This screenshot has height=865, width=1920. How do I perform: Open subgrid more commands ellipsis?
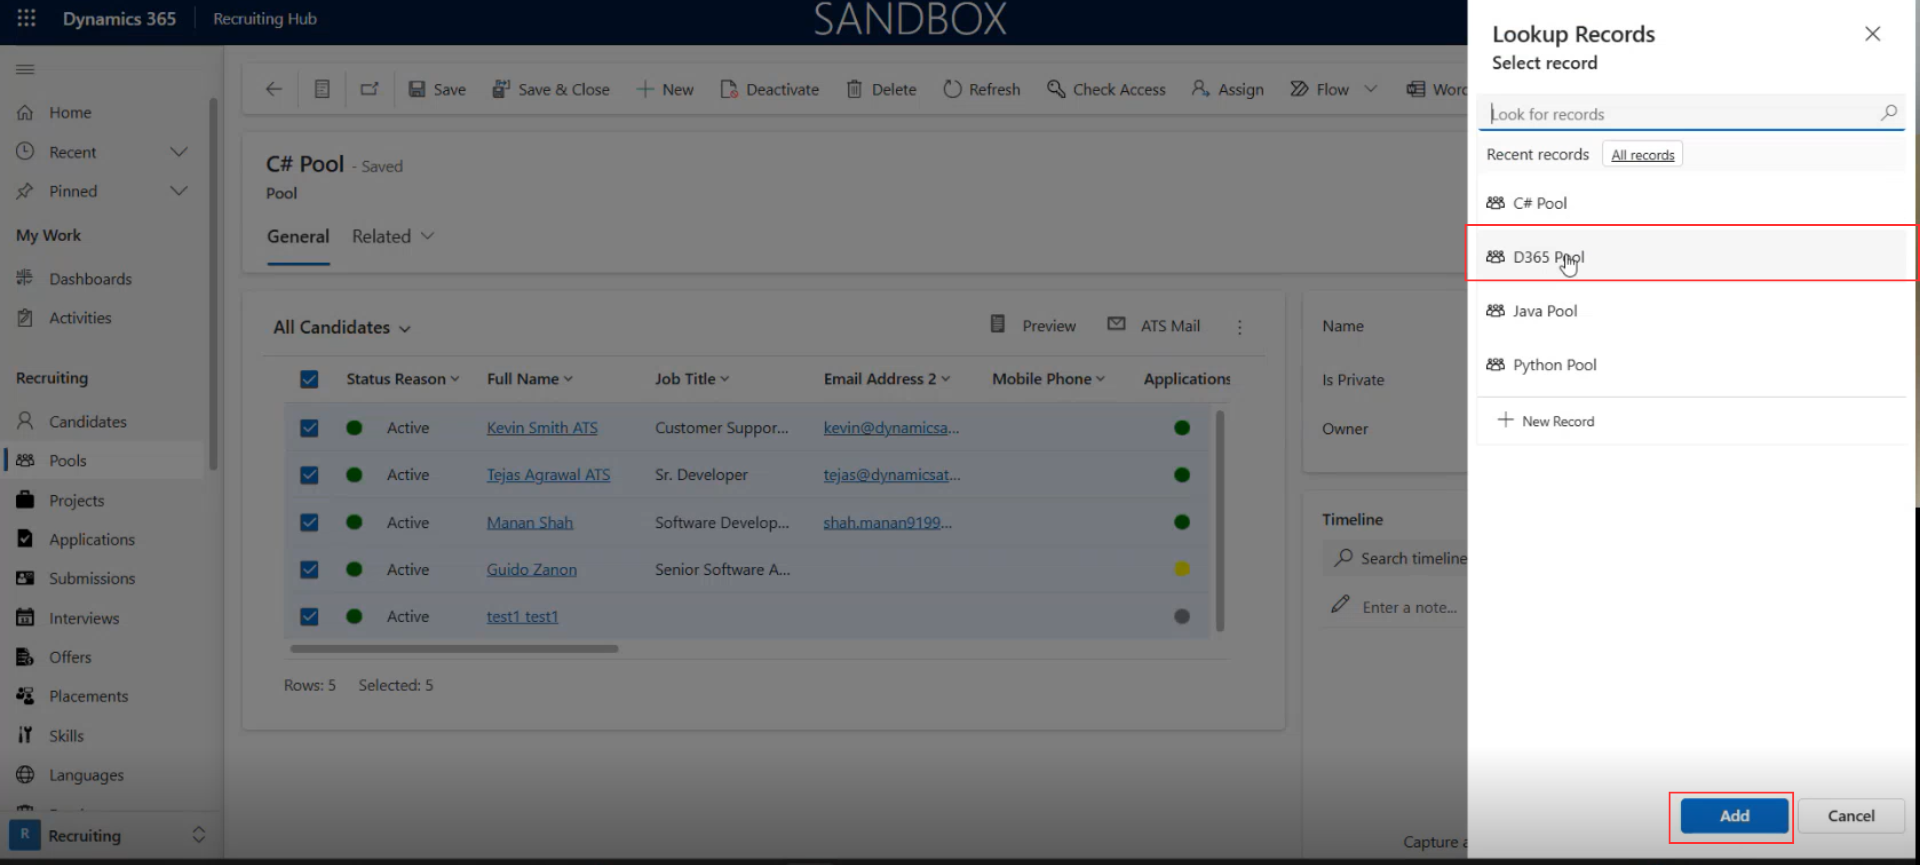pos(1240,327)
